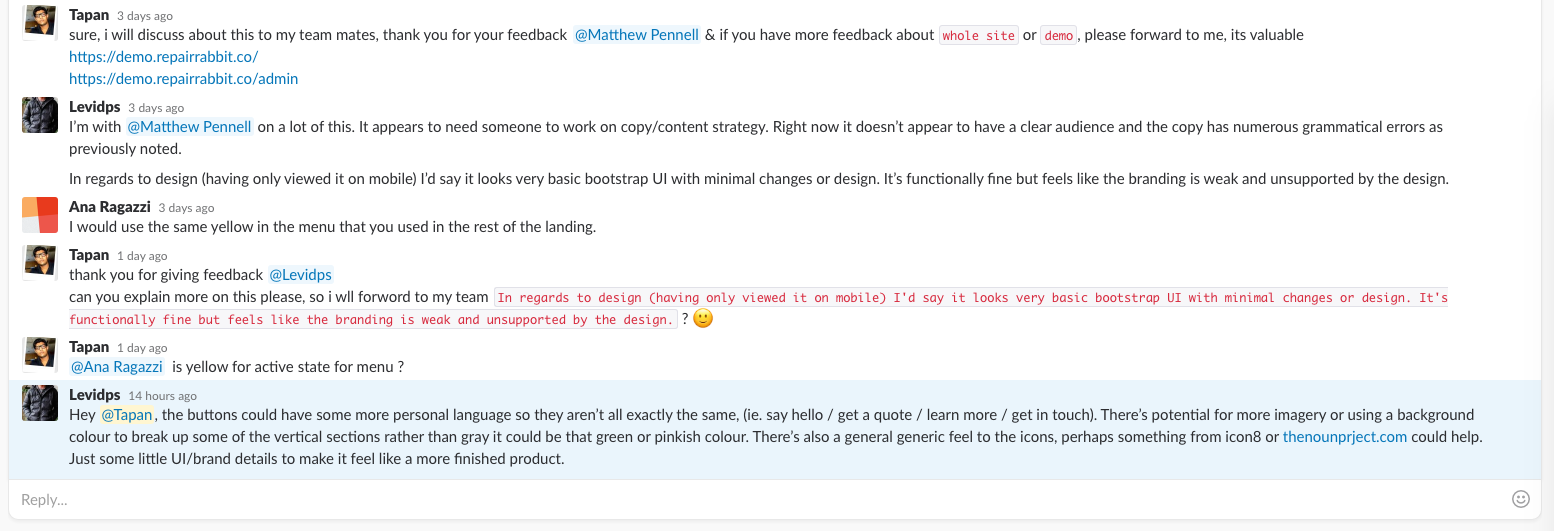
Task: Click '1 day ago' timestamp above yellow menu question
Action: coord(142,348)
